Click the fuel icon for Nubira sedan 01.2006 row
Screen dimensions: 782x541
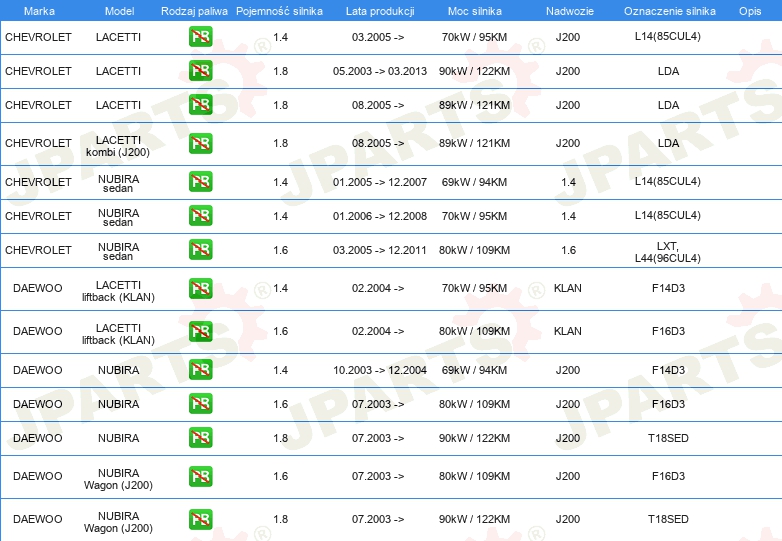[200, 216]
